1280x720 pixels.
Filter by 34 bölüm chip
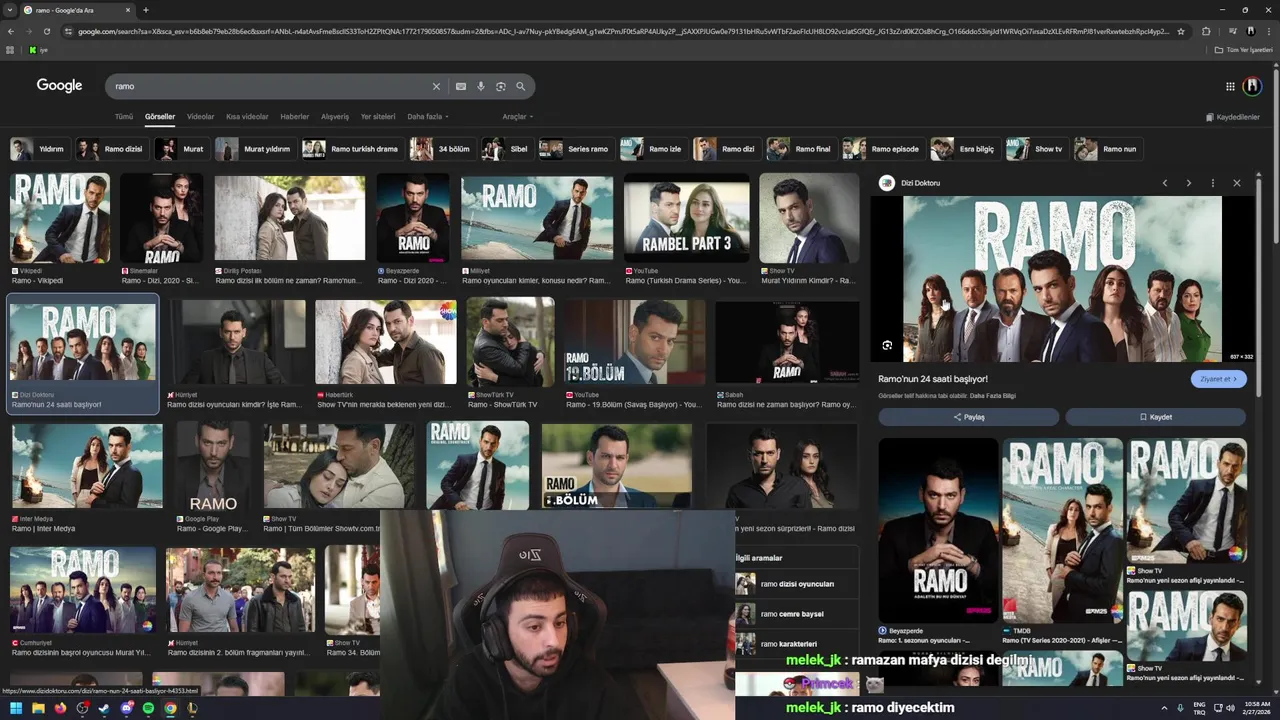click(442, 149)
